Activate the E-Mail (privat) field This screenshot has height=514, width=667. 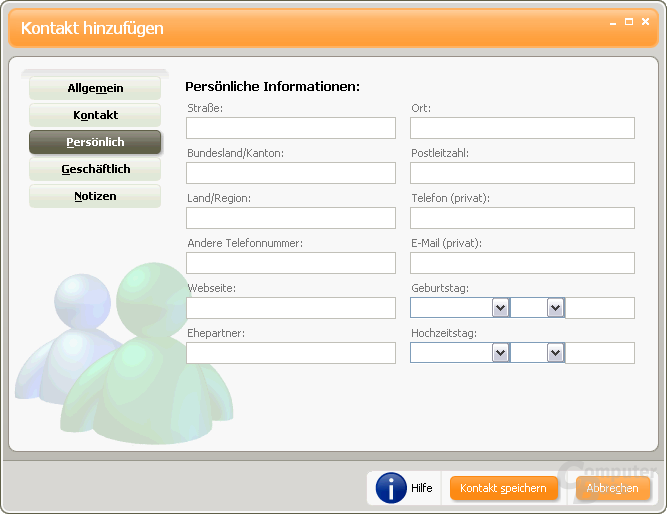(x=522, y=263)
